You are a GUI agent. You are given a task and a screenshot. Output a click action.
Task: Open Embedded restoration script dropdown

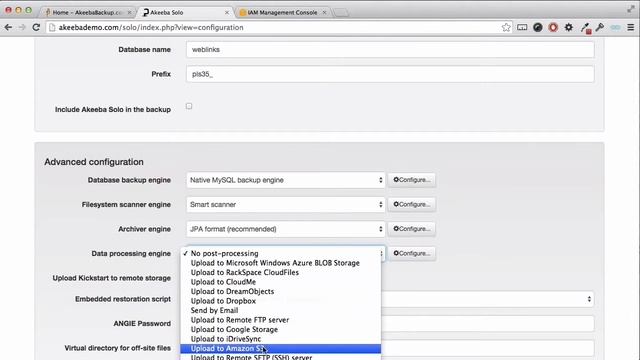pos(488,299)
